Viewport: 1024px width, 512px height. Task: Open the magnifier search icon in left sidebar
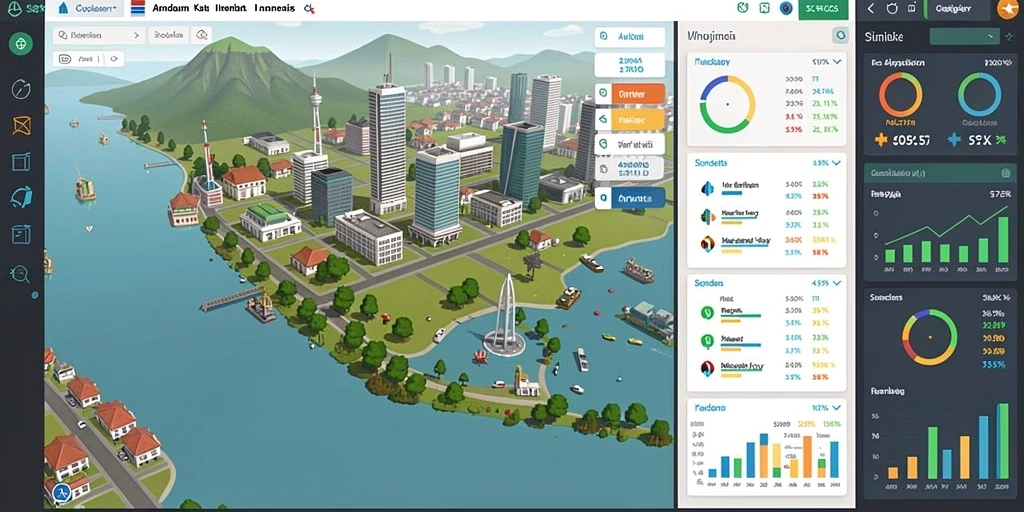tap(20, 273)
